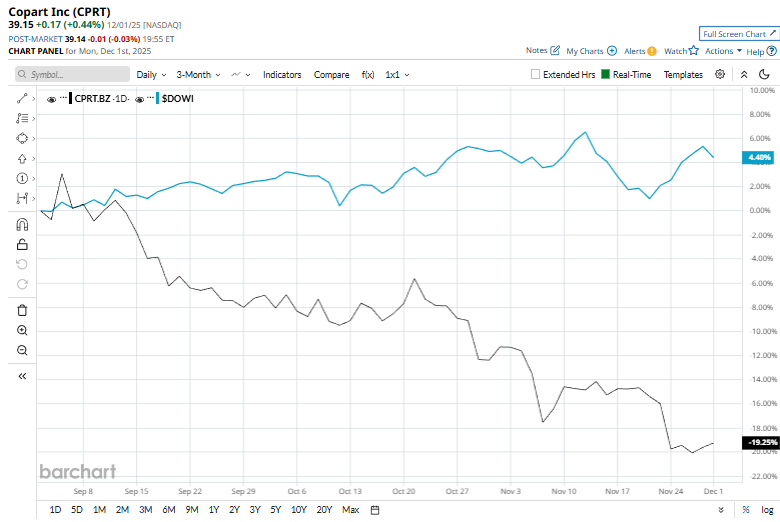780x522 pixels.
Task: Open Full Screen Chart
Action: coord(739,33)
